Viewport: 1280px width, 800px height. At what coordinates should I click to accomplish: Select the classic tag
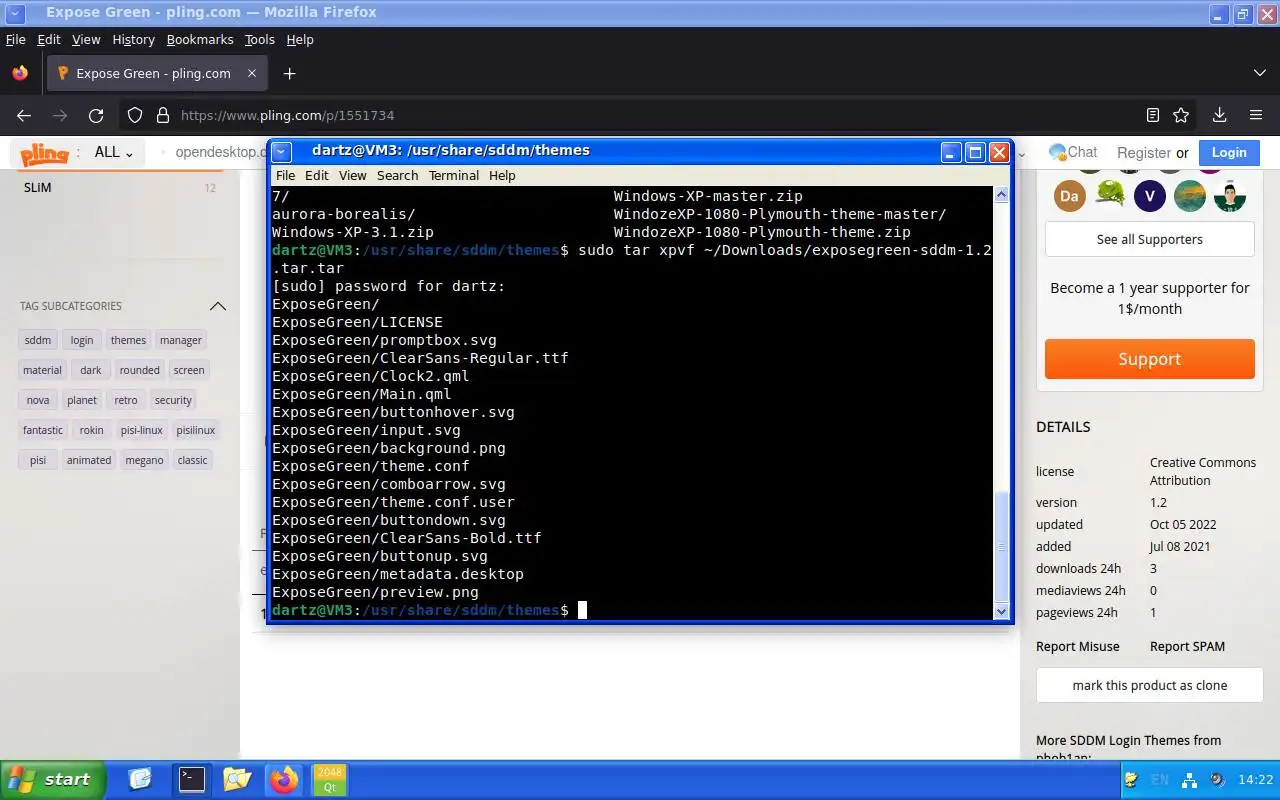tap(192, 460)
